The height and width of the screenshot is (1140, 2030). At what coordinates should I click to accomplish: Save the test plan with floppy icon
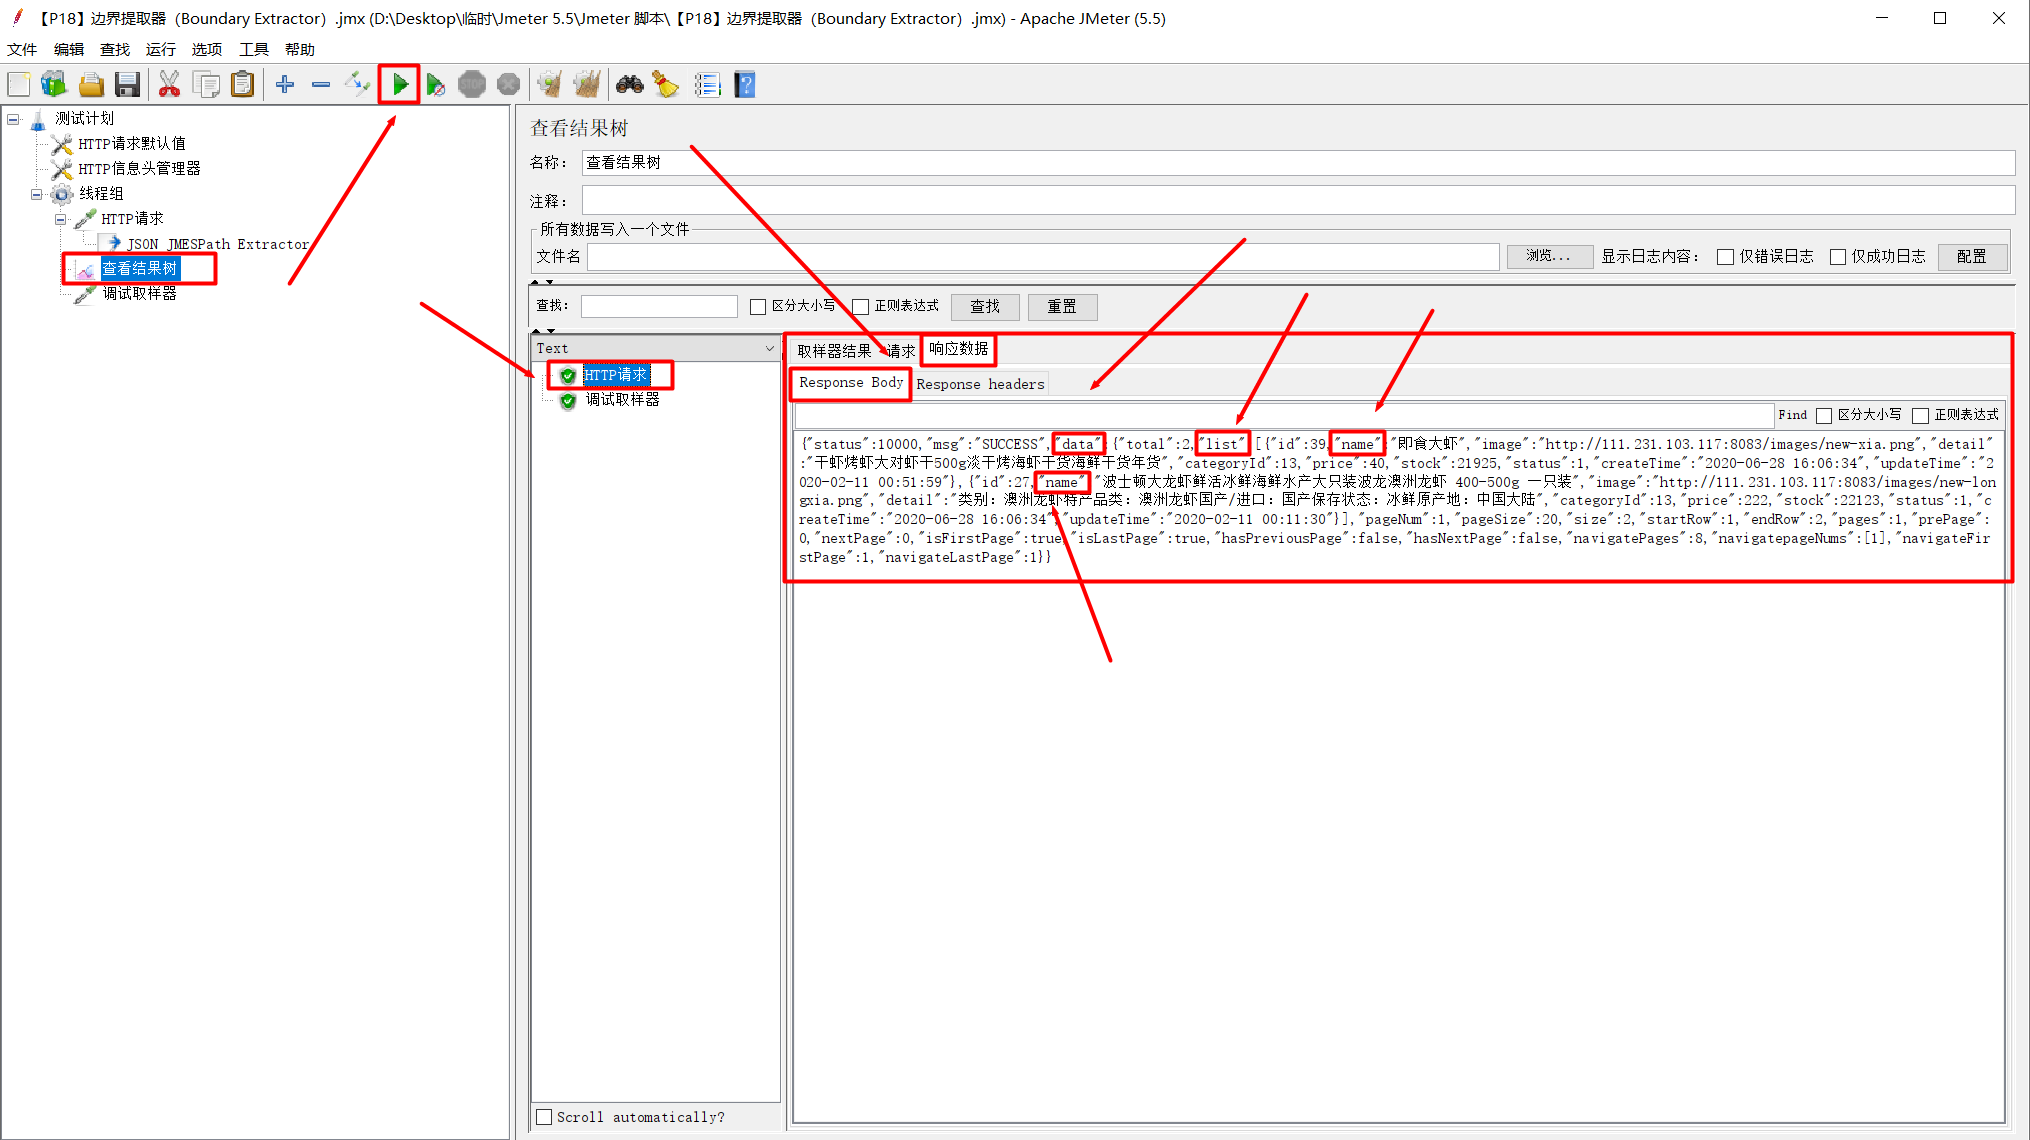[127, 85]
